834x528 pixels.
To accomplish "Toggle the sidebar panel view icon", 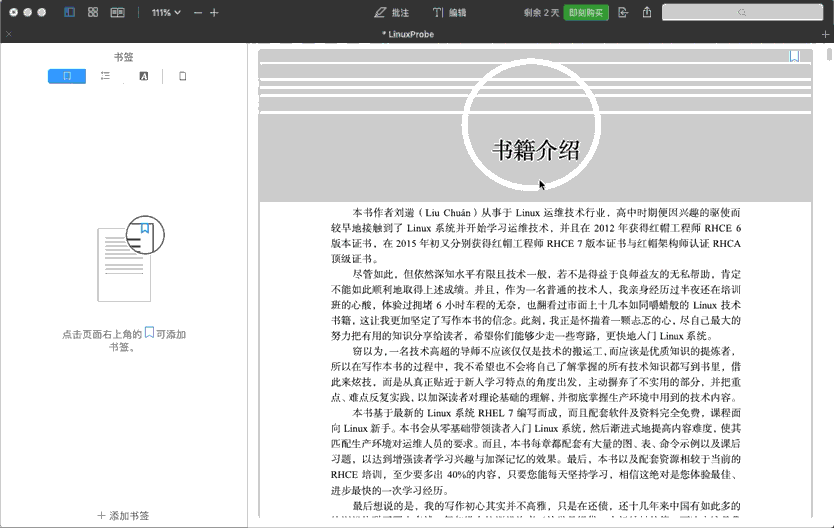I will (x=70, y=12).
